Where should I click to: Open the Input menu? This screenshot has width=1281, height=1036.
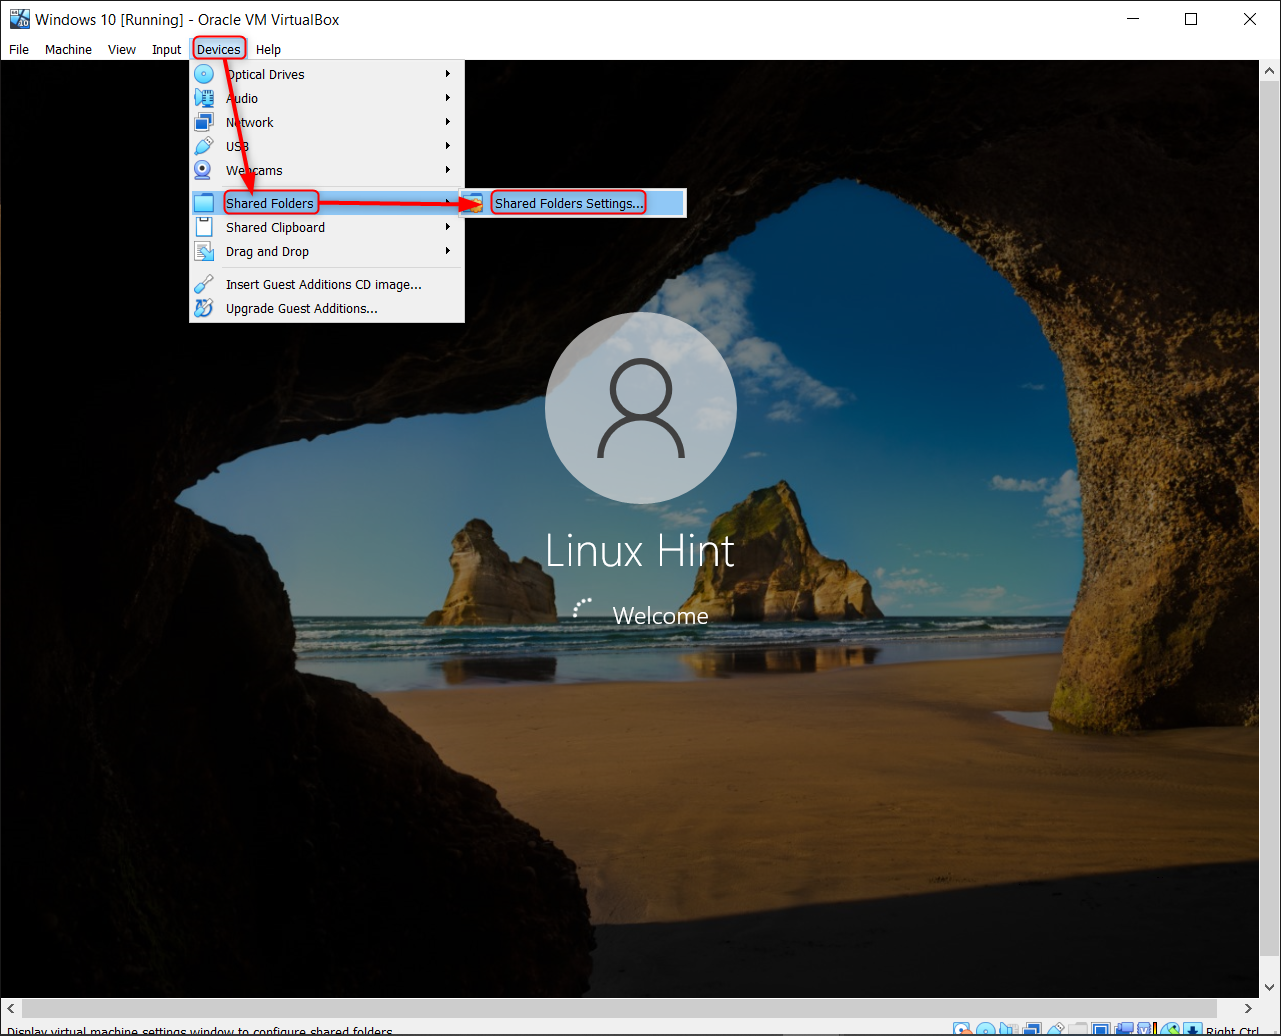[x=167, y=49]
